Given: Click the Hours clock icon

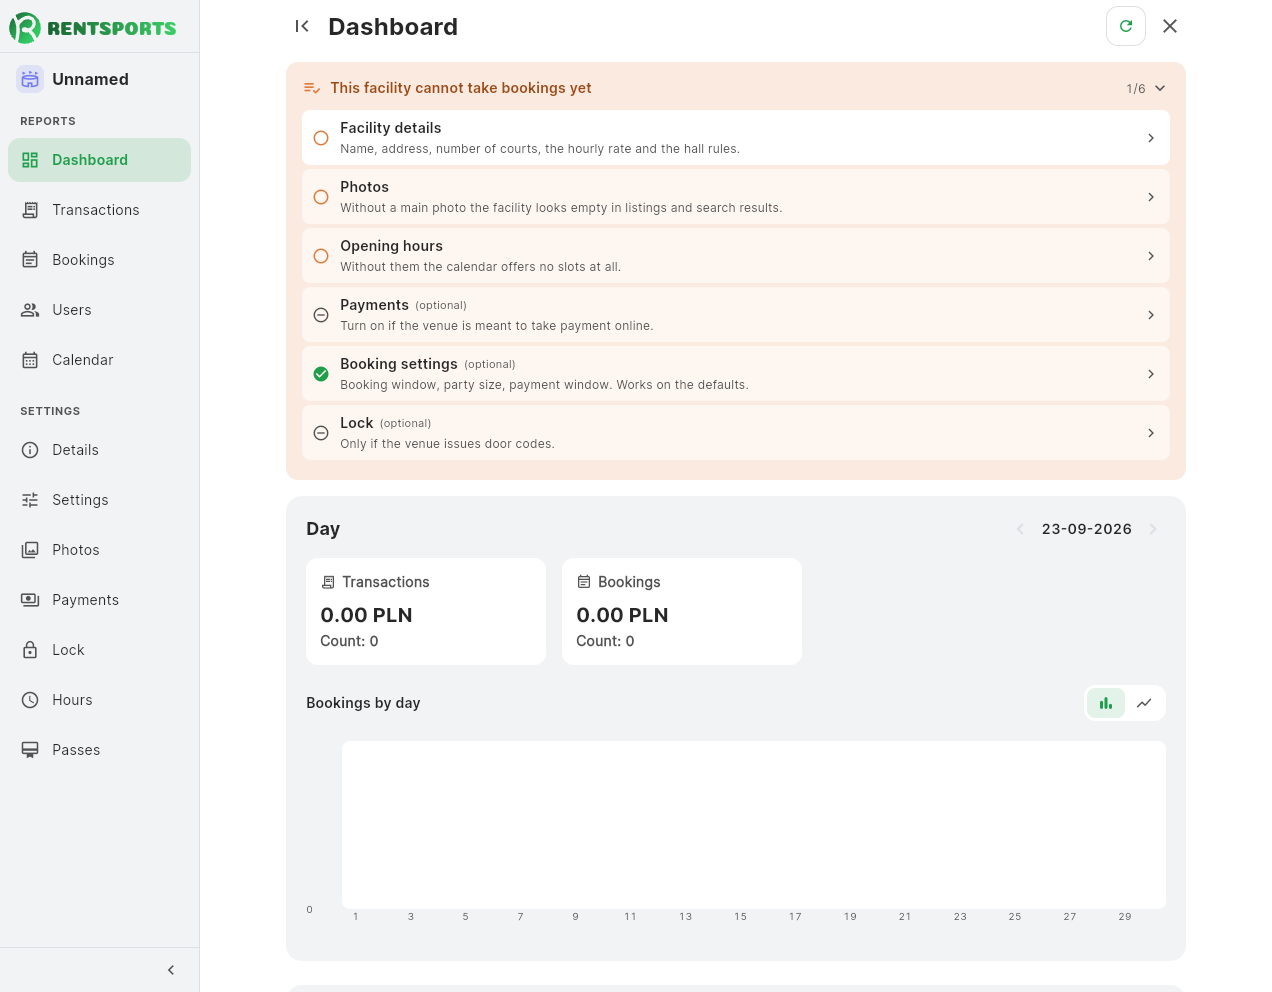Looking at the screenshot, I should point(30,700).
